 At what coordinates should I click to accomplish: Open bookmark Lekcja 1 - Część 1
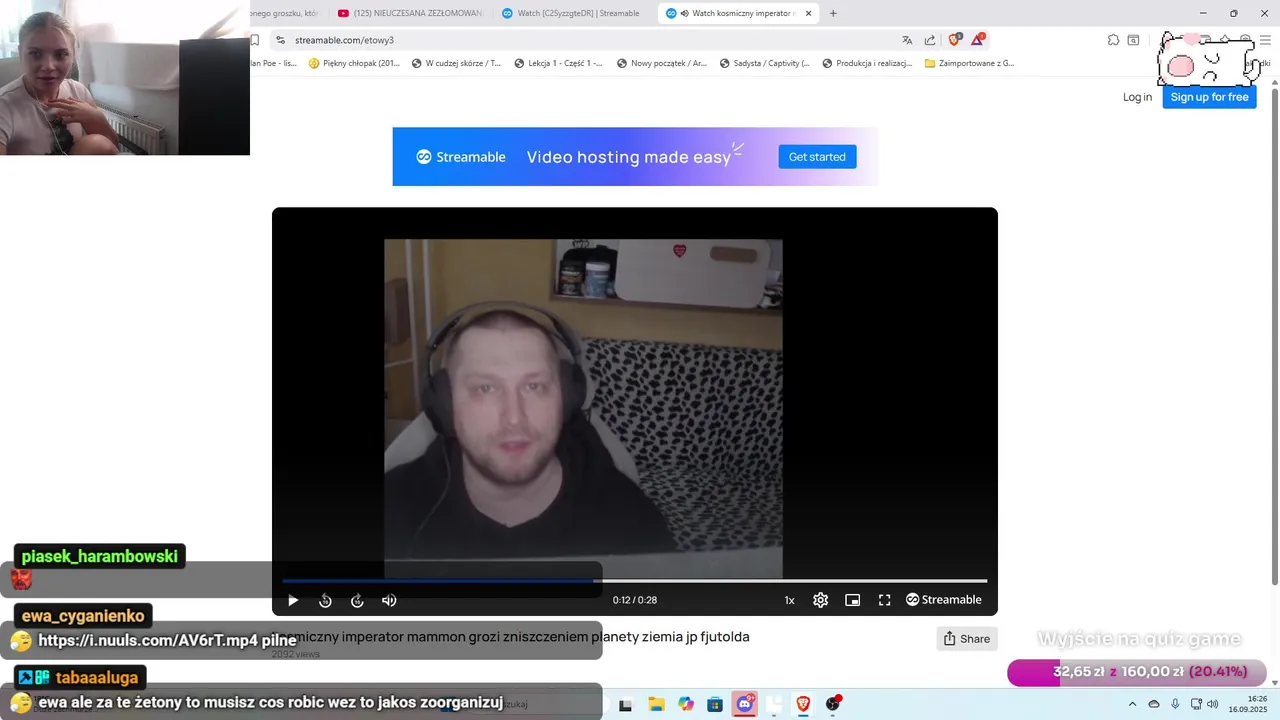[558, 63]
